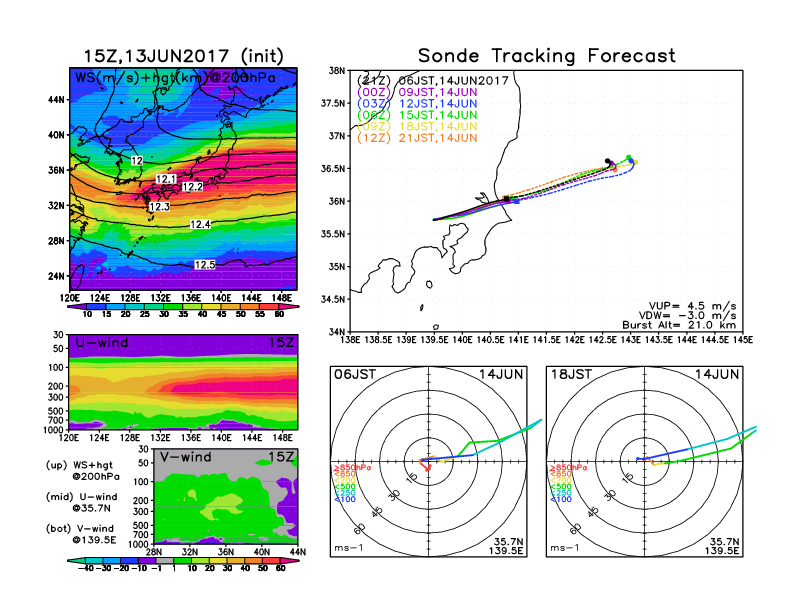Screen dimensions: 792x612
Task: Click the 12.1 contour label on the 200hPa map
Action: 166,179
